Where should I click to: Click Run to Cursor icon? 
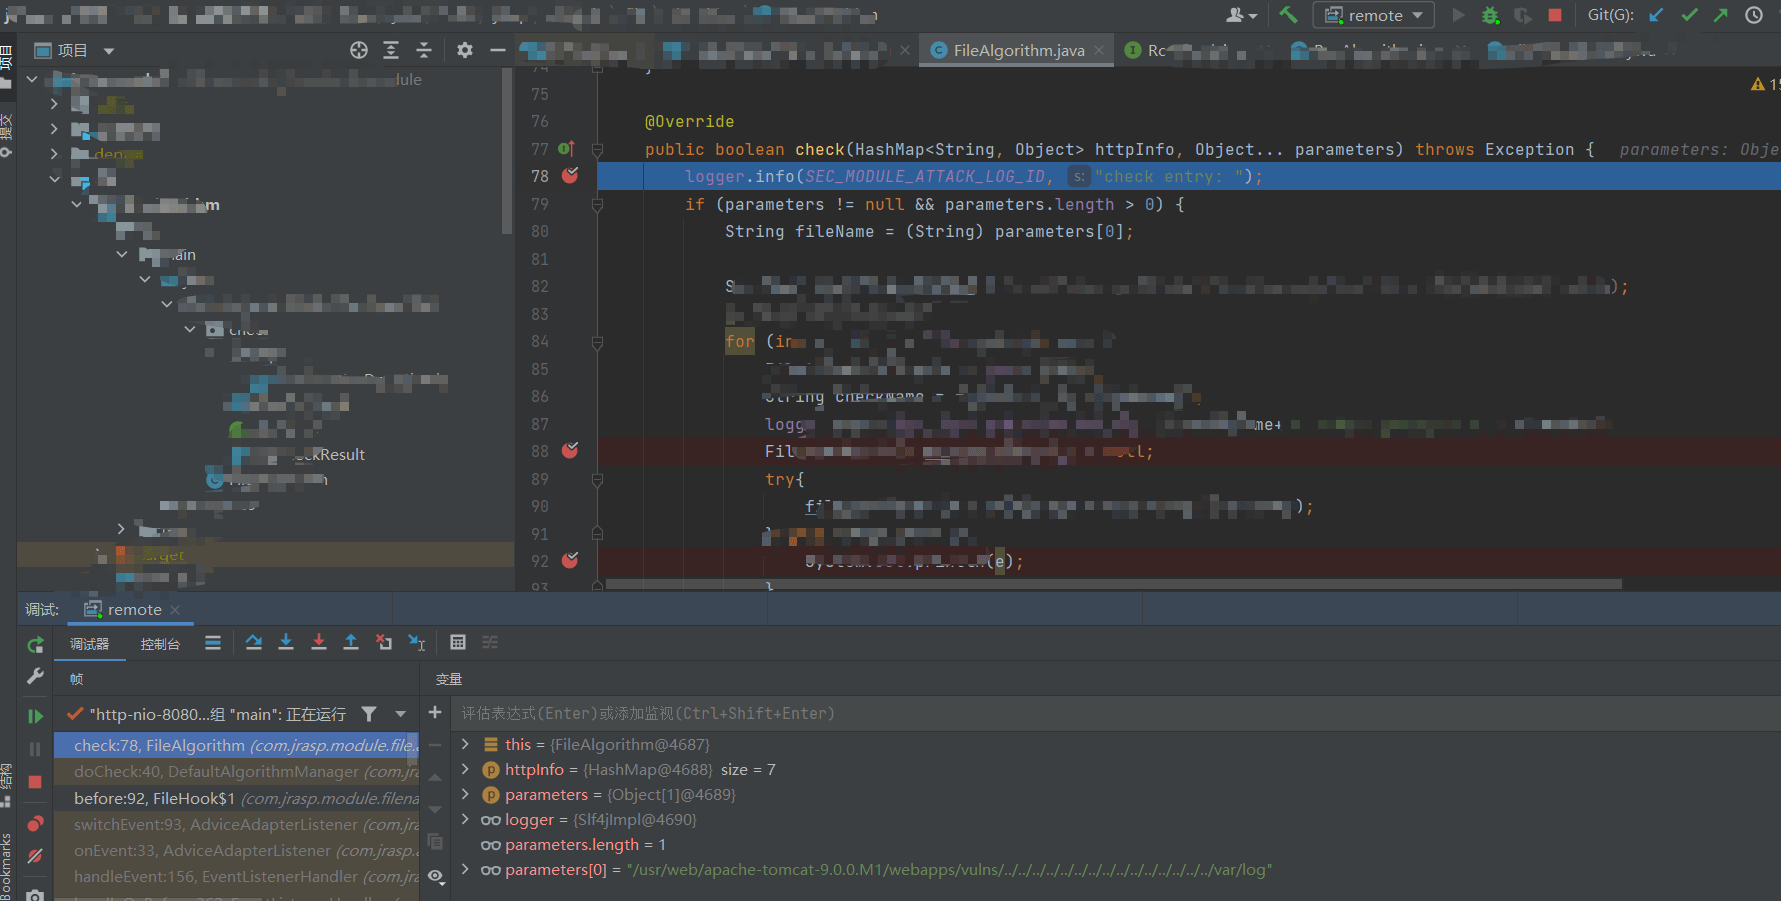click(x=417, y=642)
